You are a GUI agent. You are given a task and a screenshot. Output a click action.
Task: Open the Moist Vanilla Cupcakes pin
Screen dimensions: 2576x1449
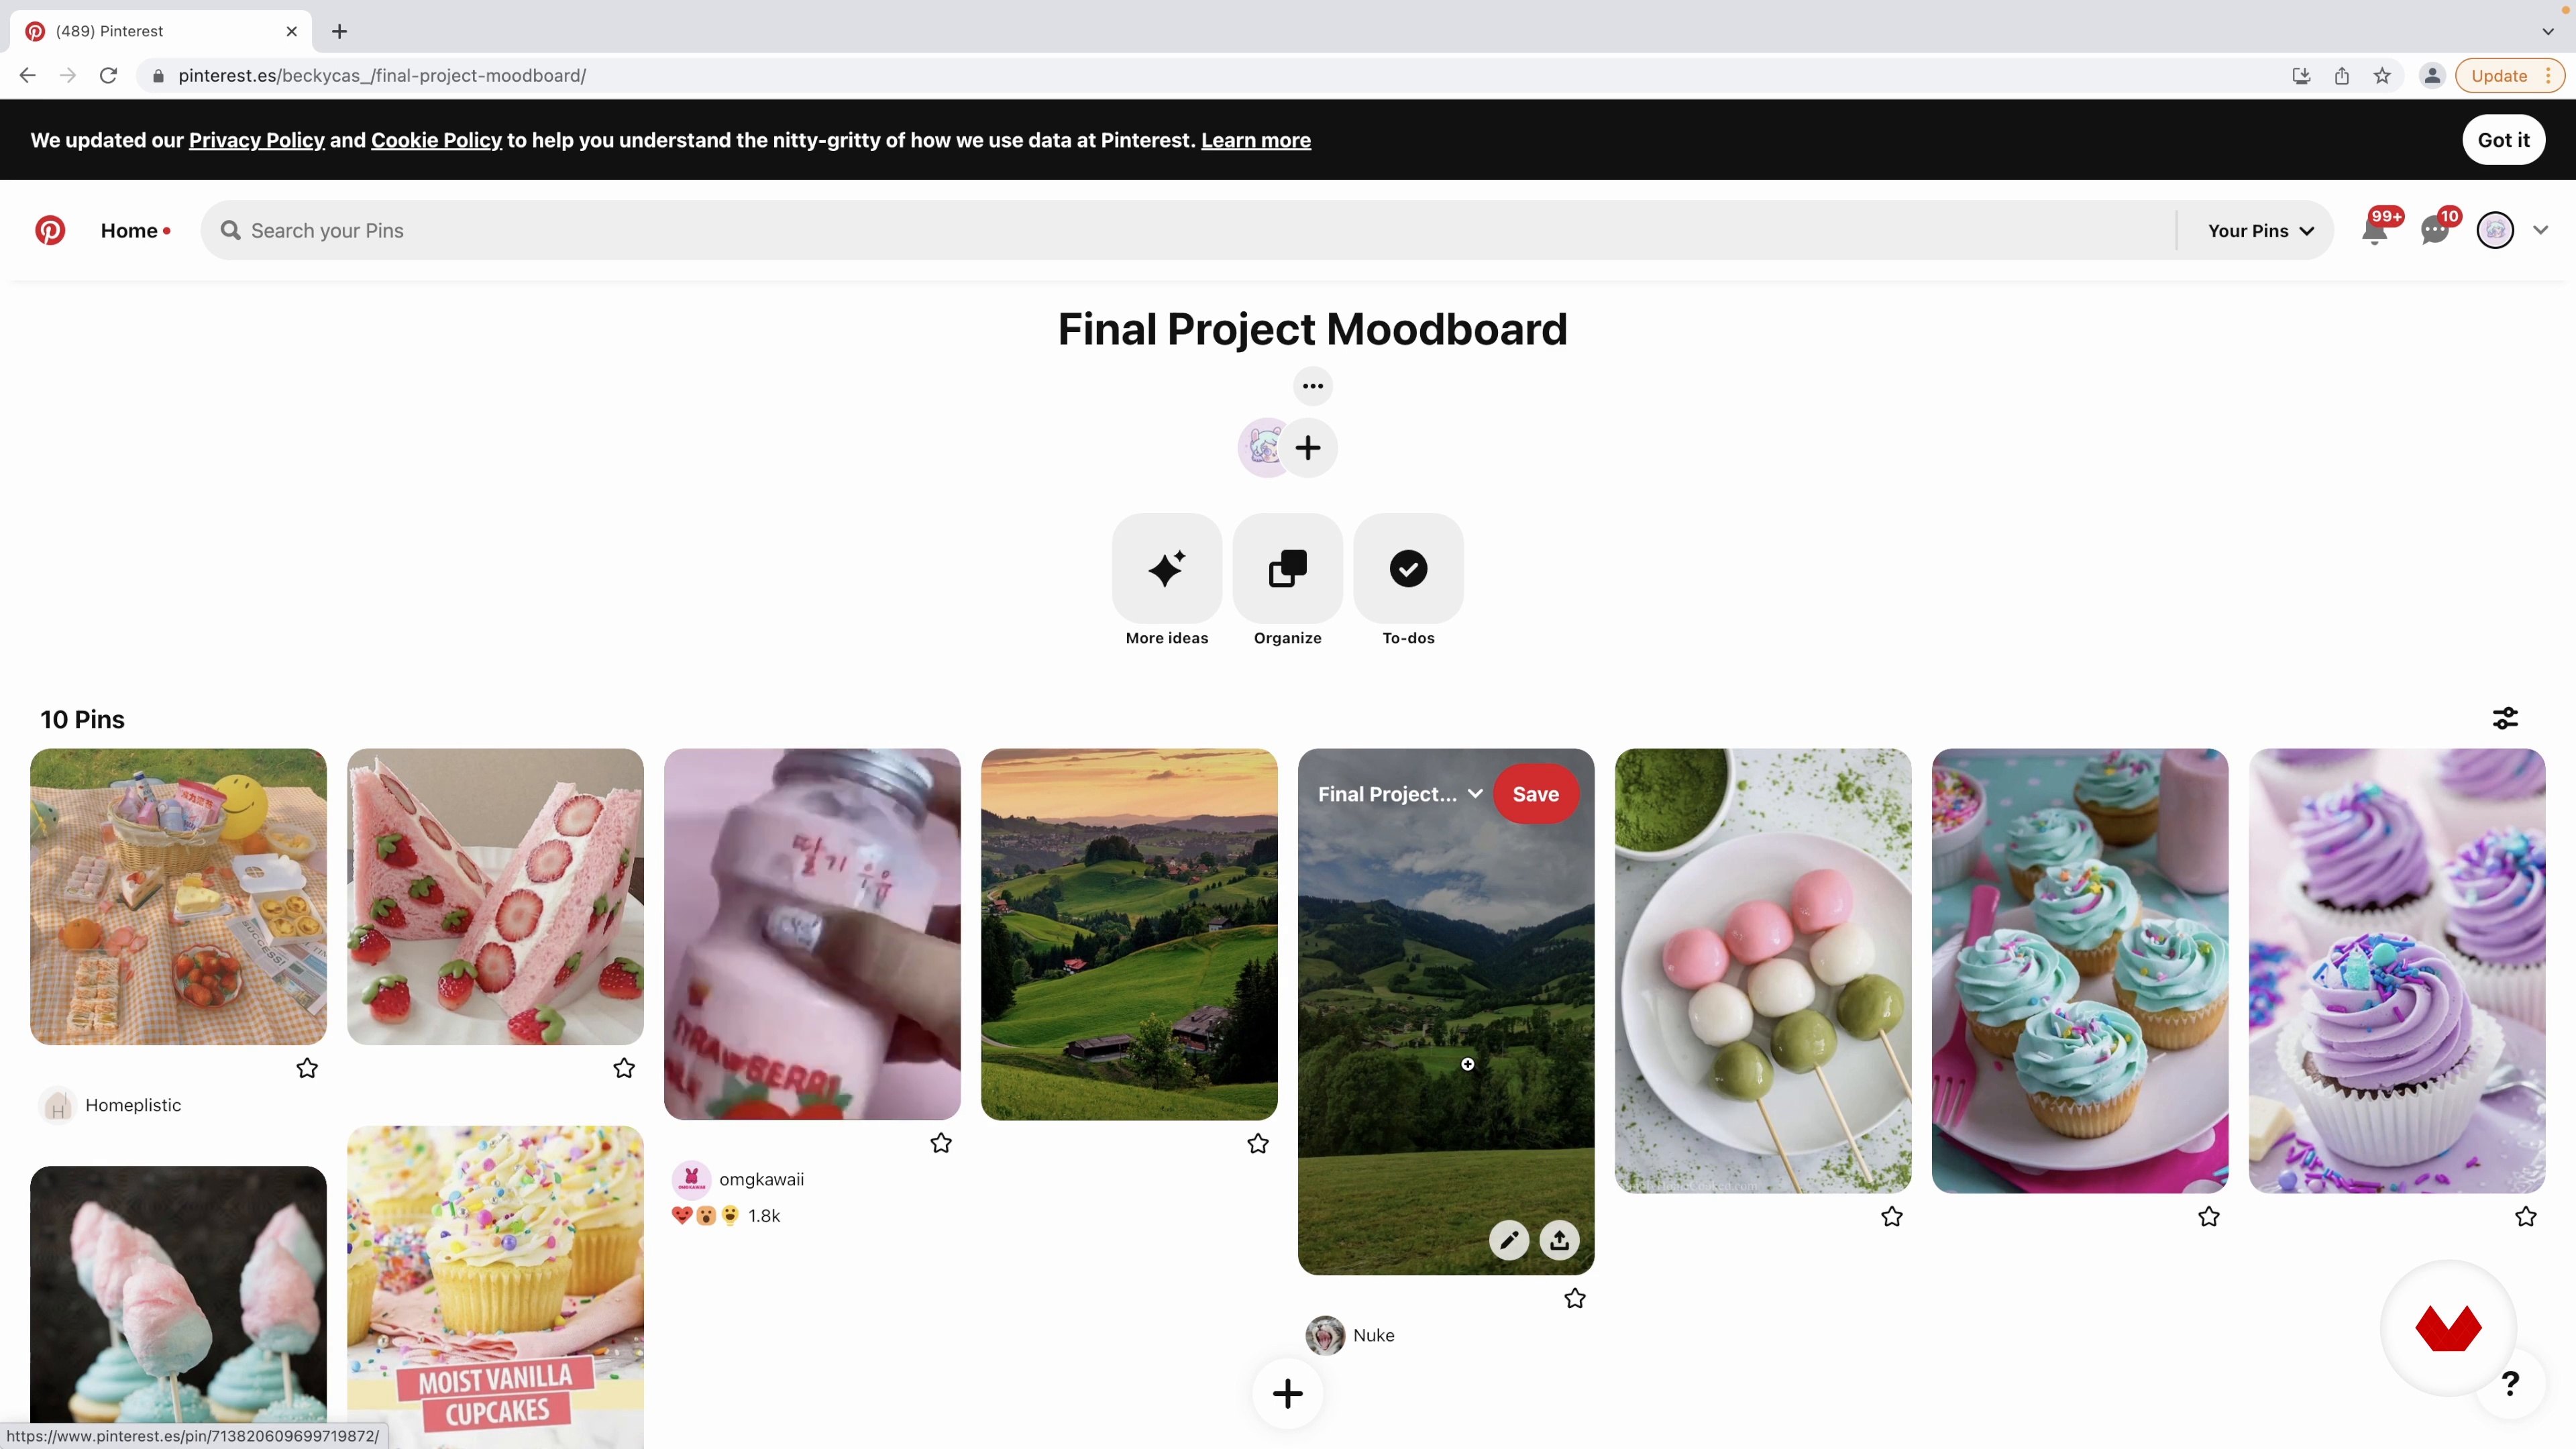(x=495, y=1287)
